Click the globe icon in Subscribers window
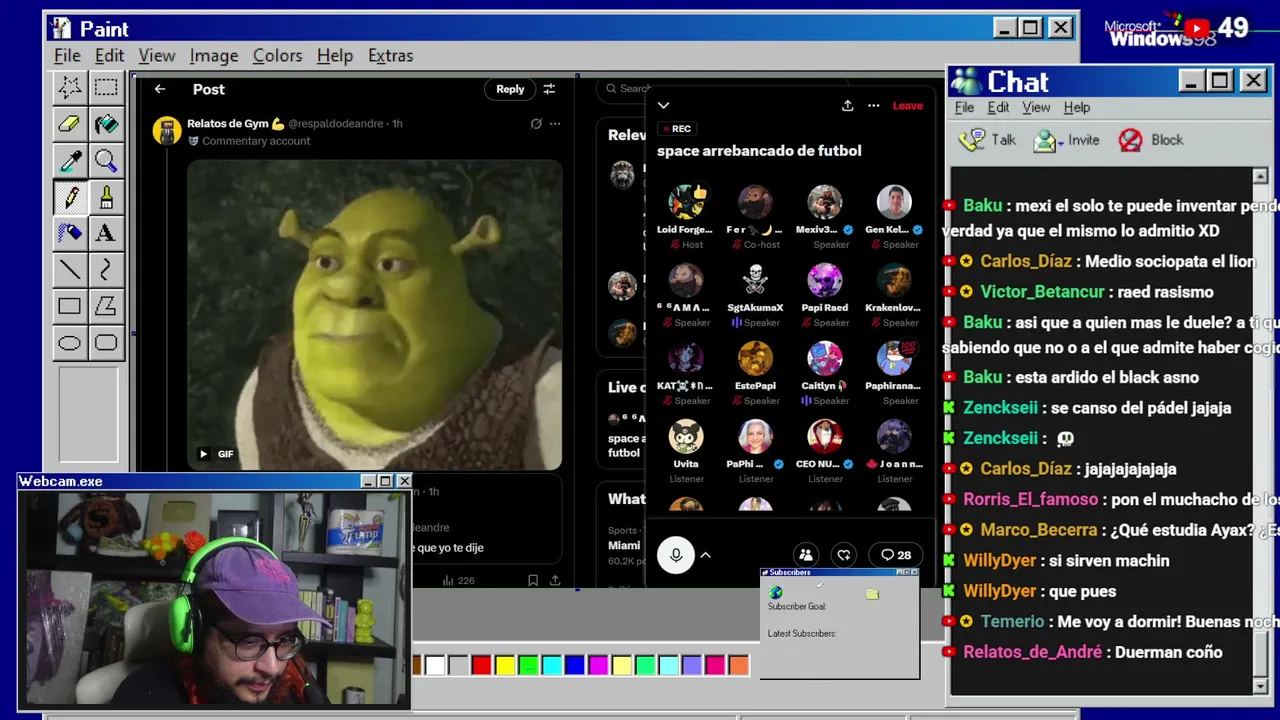The image size is (1280, 720). coord(775,593)
